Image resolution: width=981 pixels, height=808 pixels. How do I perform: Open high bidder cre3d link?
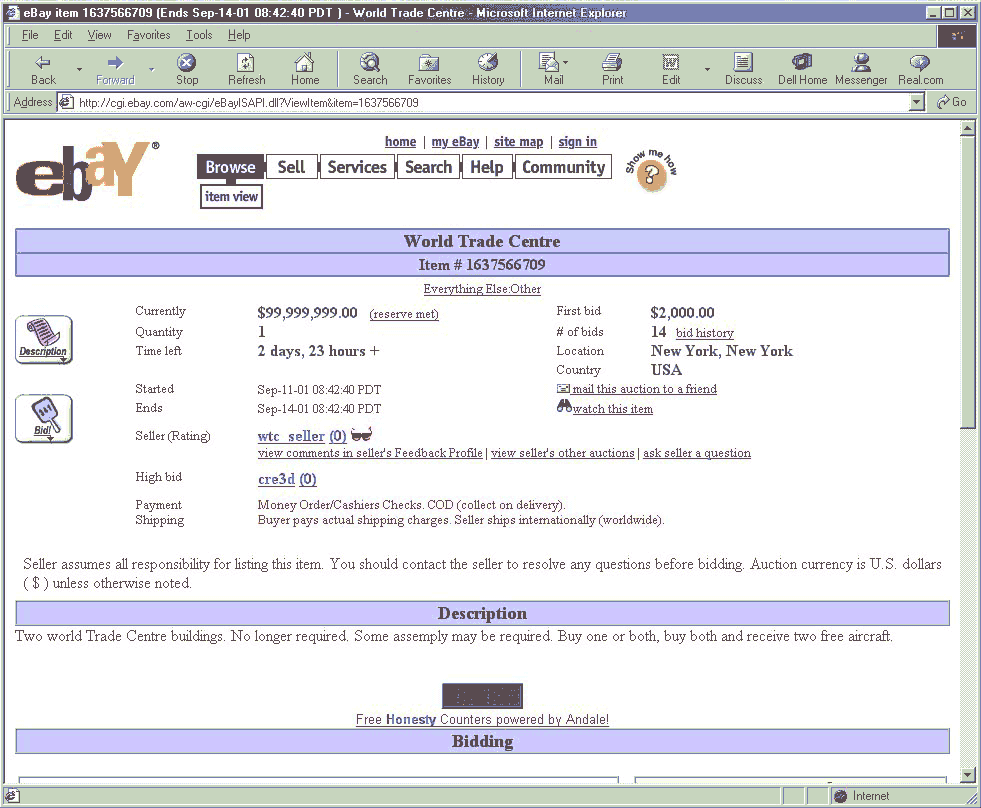tap(277, 479)
